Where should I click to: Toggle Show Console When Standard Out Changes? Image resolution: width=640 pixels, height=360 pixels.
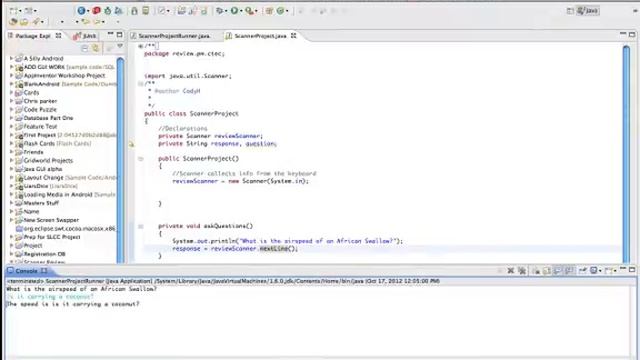coord(558,270)
